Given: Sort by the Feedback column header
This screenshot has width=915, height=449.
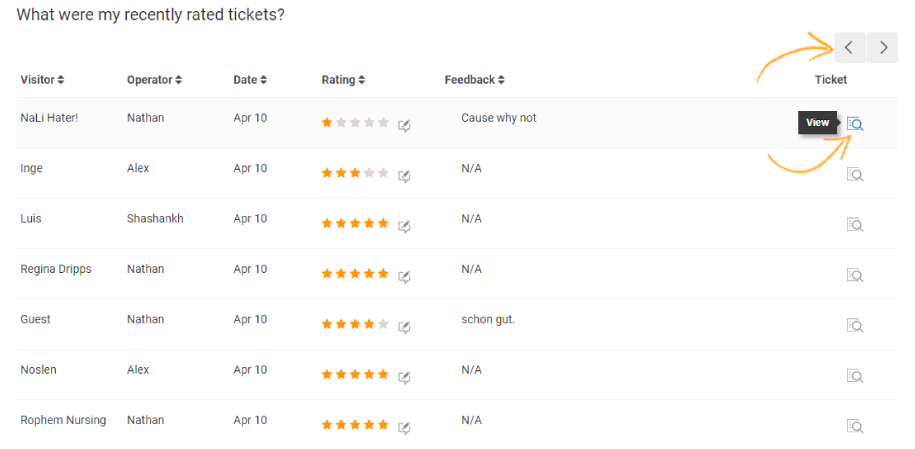Looking at the screenshot, I should click(x=474, y=80).
